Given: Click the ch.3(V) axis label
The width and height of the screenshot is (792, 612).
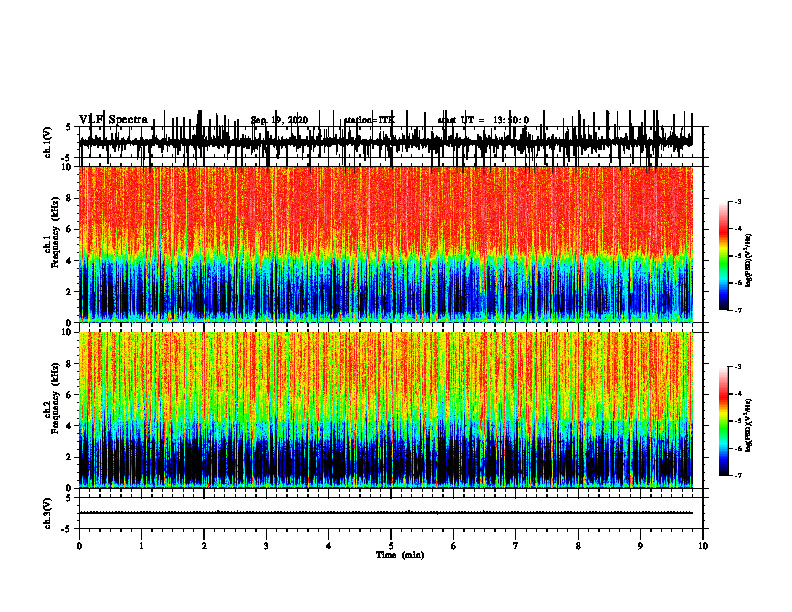Looking at the screenshot, I should (x=48, y=513).
